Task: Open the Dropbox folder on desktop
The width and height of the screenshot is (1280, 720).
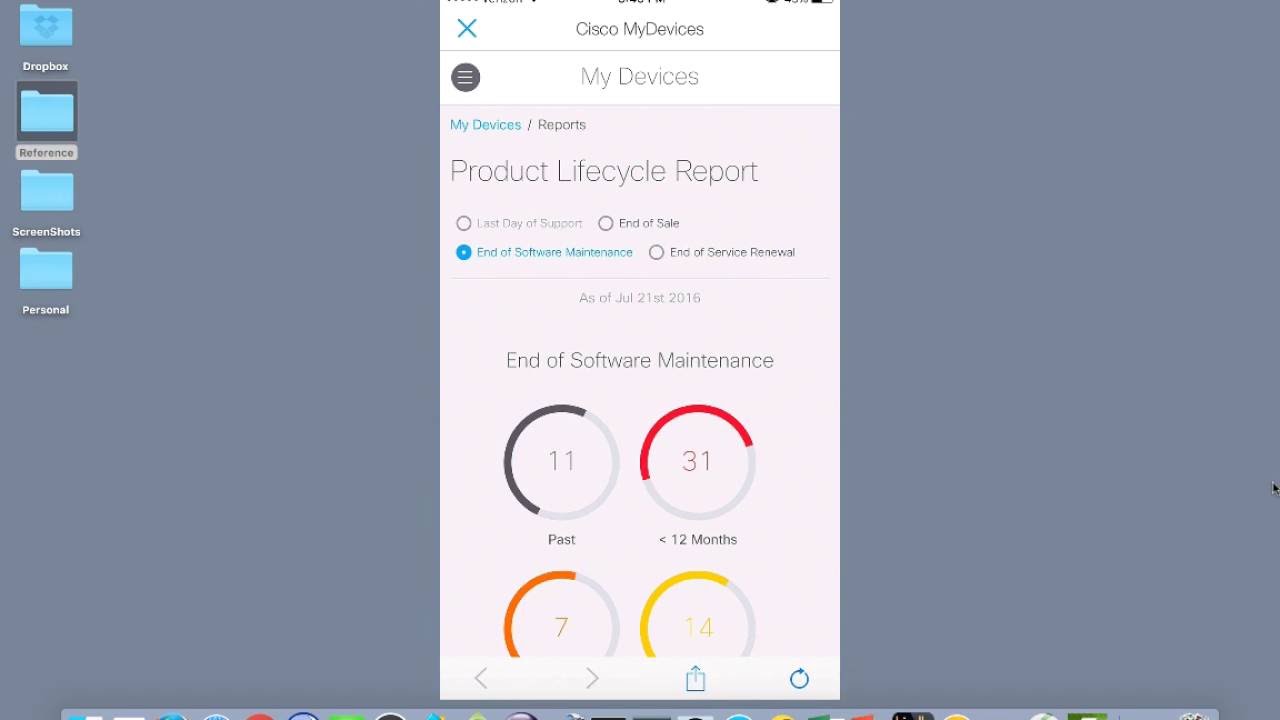Action: pos(46,38)
